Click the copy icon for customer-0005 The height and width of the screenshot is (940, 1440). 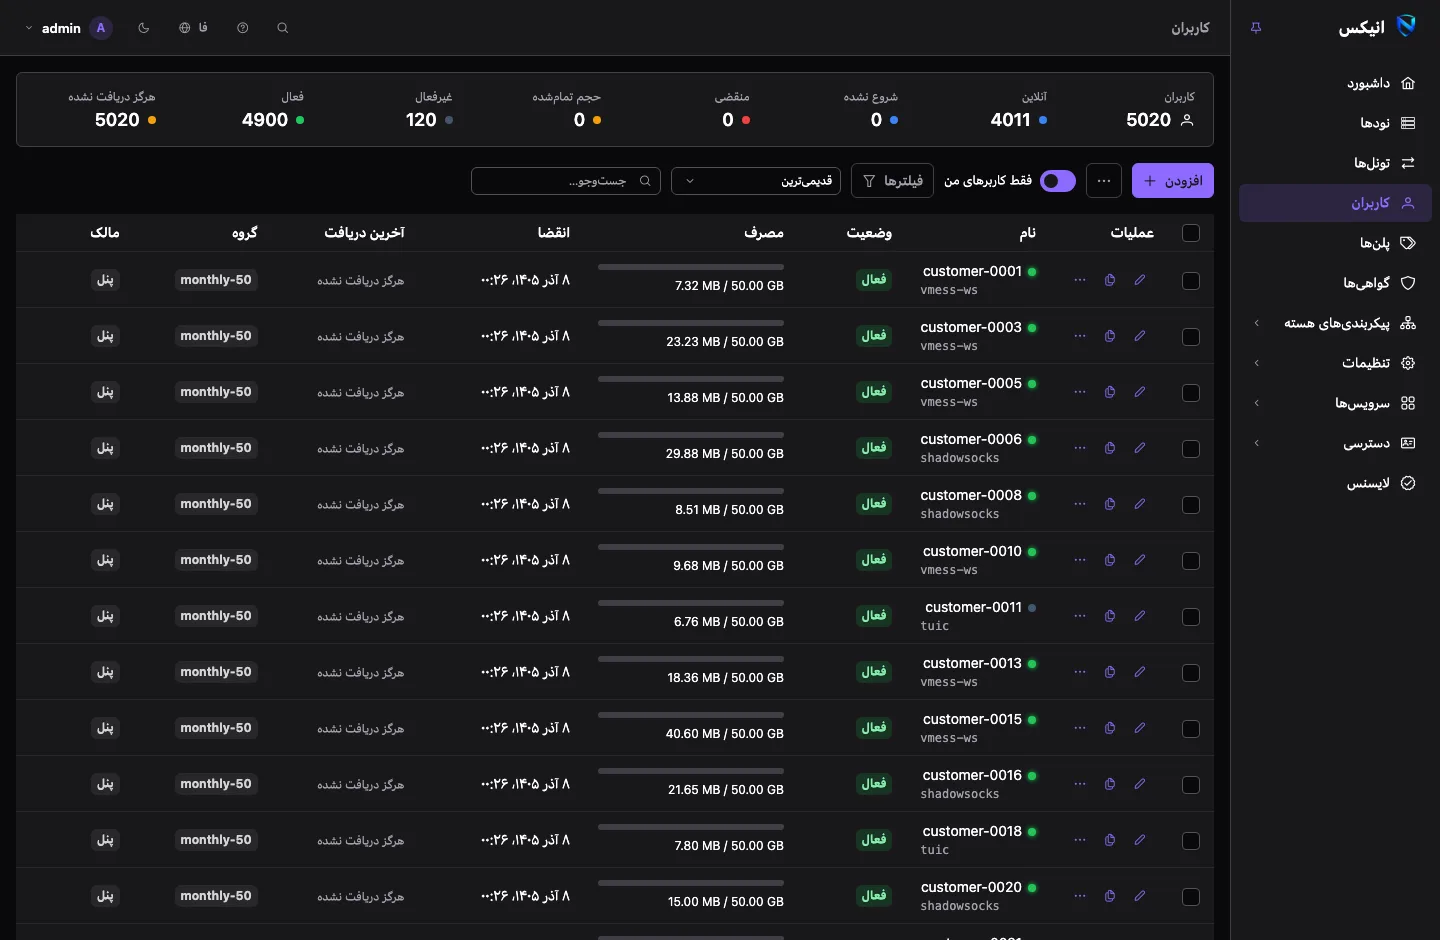(1109, 392)
